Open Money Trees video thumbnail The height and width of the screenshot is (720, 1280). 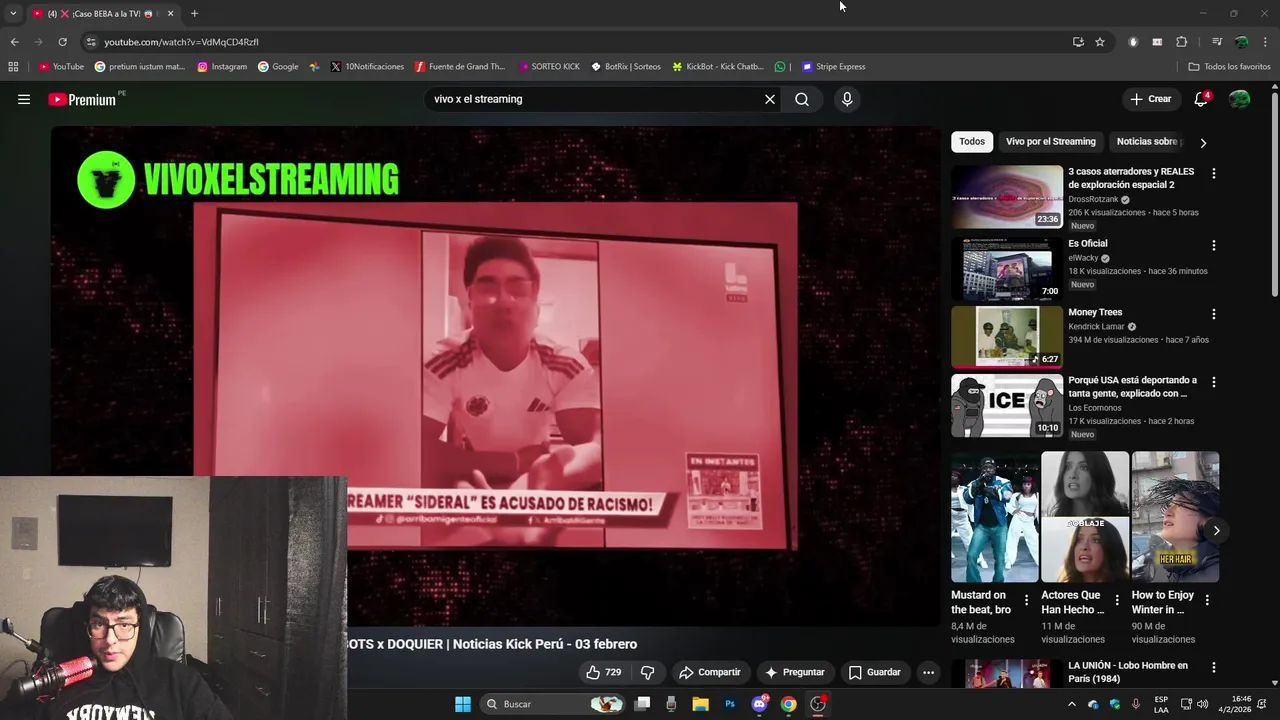pyautogui.click(x=1007, y=337)
